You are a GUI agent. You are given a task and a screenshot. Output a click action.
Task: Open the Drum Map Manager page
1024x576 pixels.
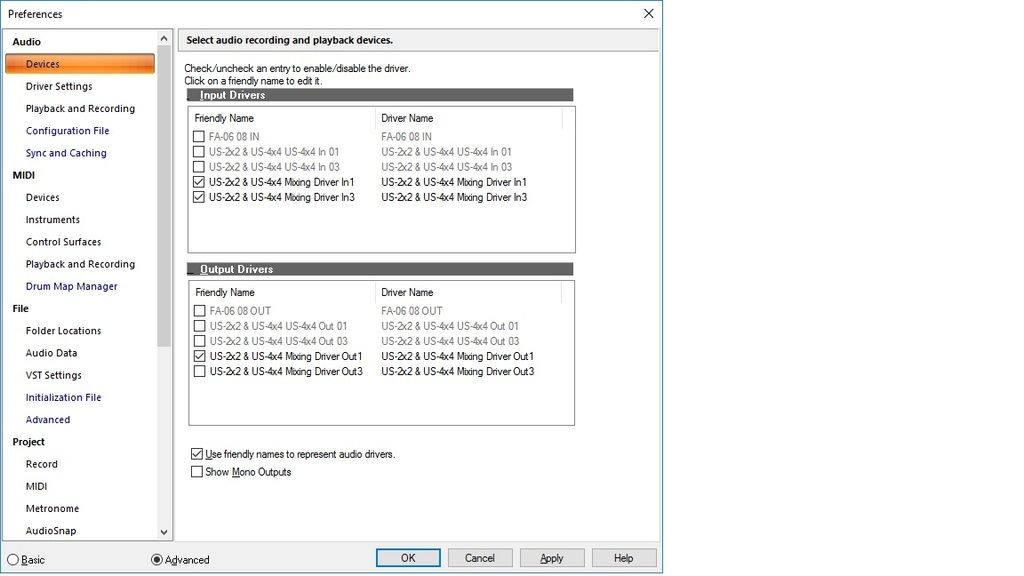(71, 287)
